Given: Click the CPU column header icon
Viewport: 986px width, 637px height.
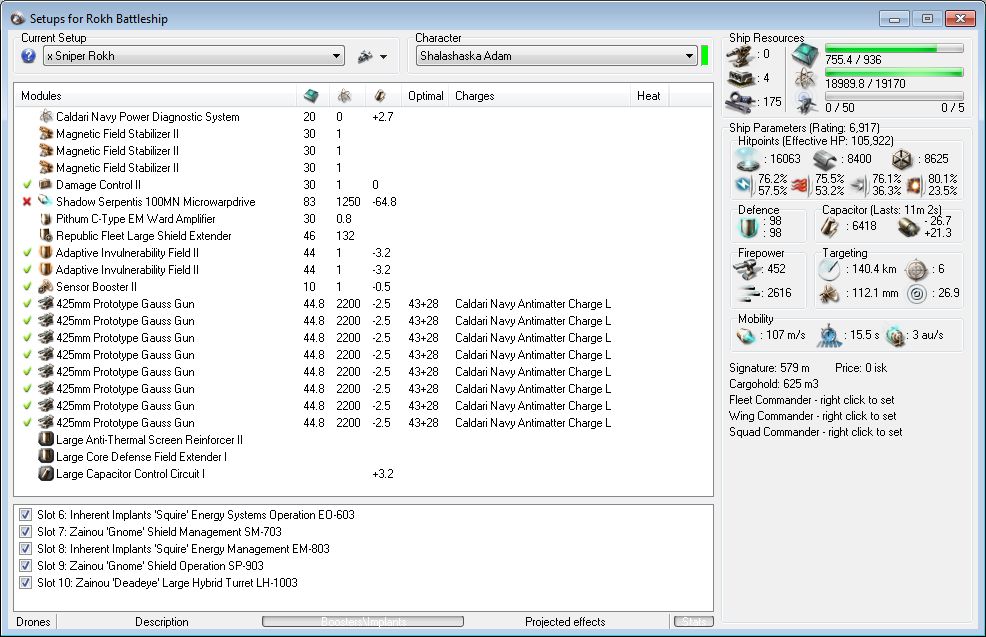Looking at the screenshot, I should pos(311,96).
